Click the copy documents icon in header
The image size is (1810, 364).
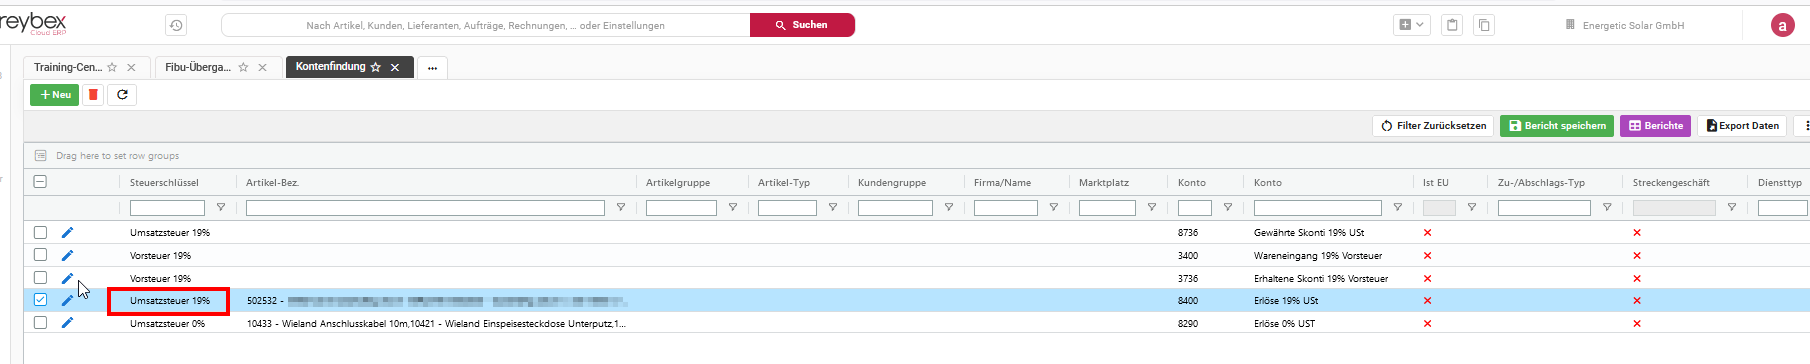pos(1484,25)
